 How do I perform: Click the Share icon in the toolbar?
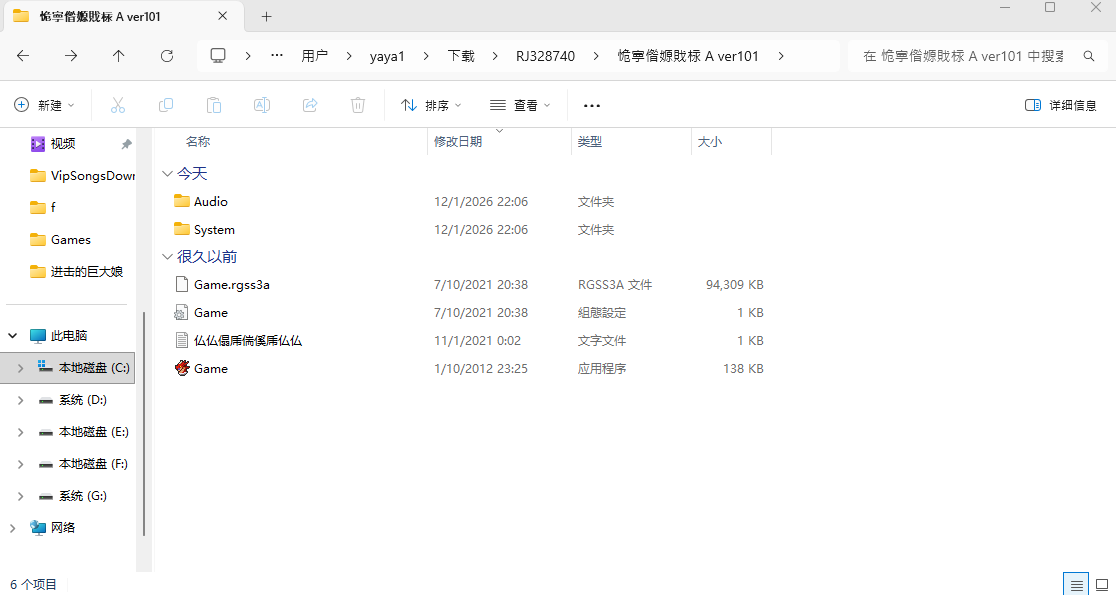[309, 104]
